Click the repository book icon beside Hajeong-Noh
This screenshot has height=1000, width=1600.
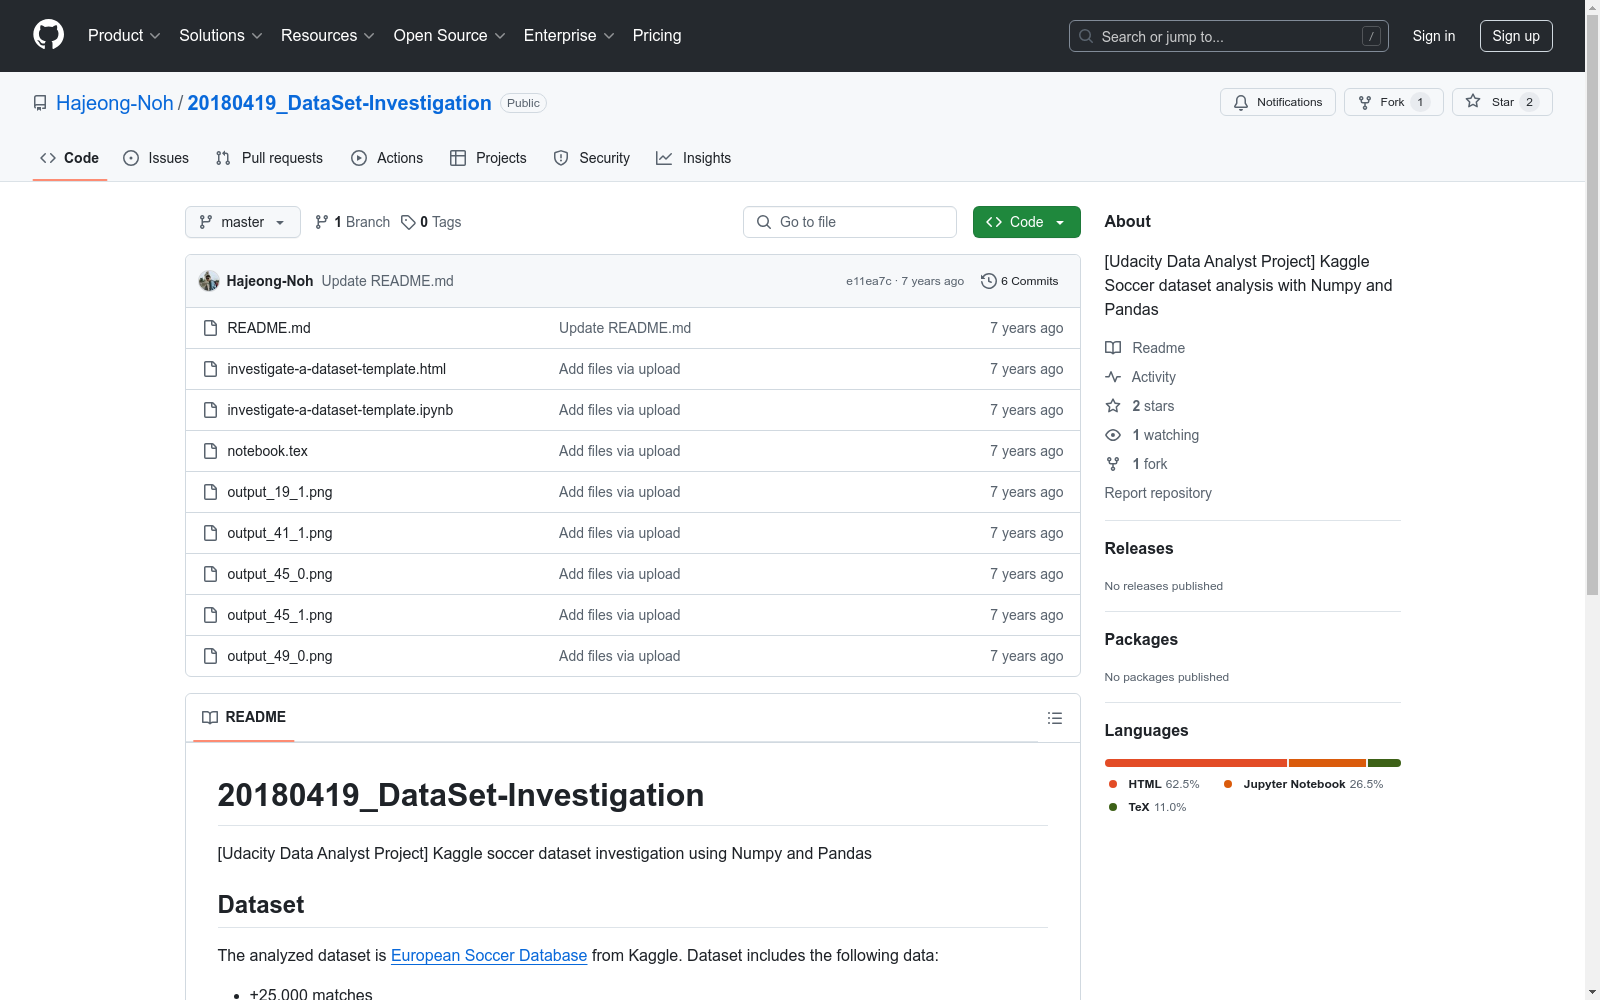click(40, 103)
